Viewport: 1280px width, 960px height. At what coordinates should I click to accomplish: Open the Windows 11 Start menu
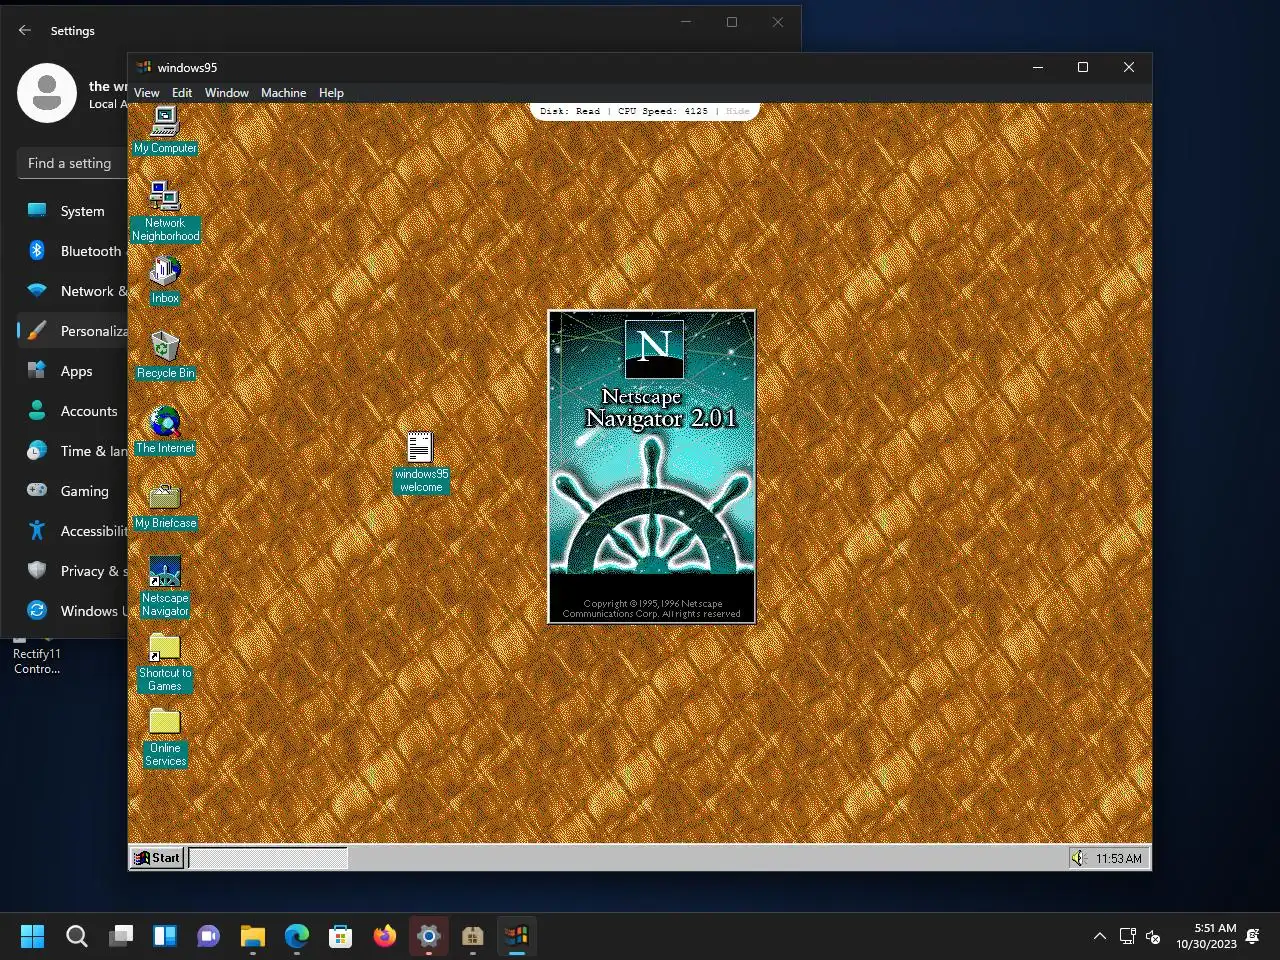[33, 936]
